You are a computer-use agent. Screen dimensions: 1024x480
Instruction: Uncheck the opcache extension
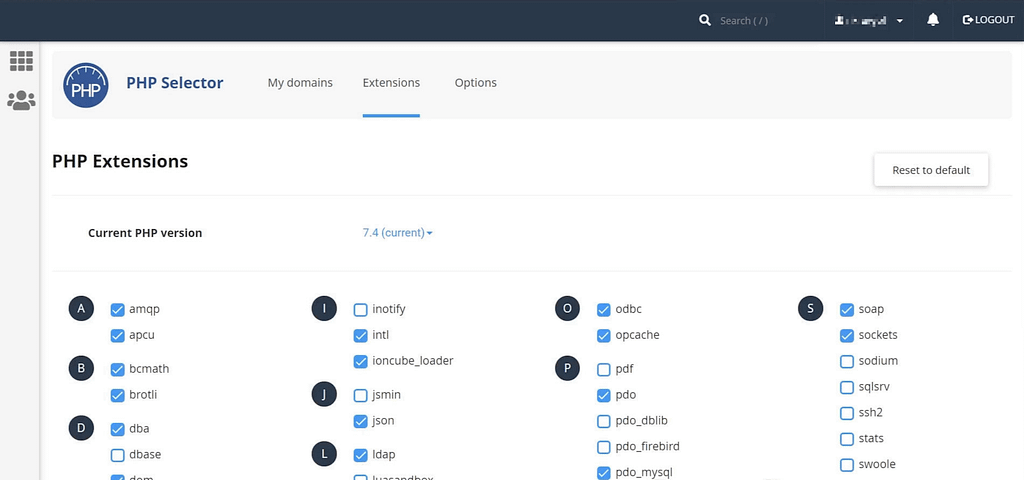[604, 336]
